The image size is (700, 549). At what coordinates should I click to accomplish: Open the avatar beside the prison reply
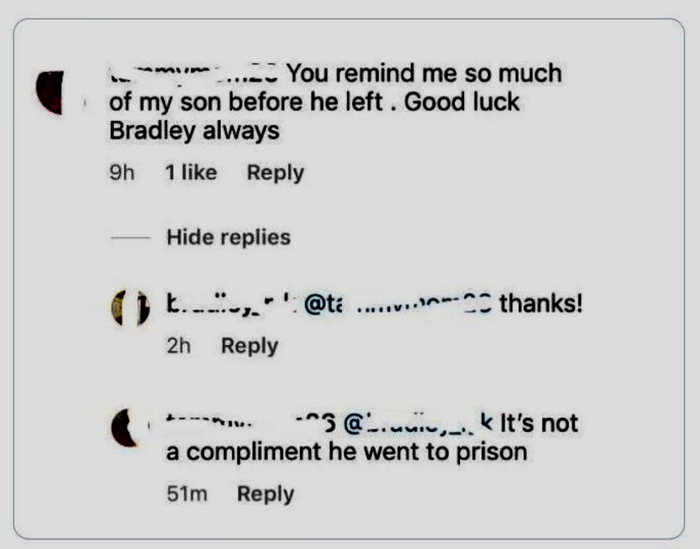124,428
